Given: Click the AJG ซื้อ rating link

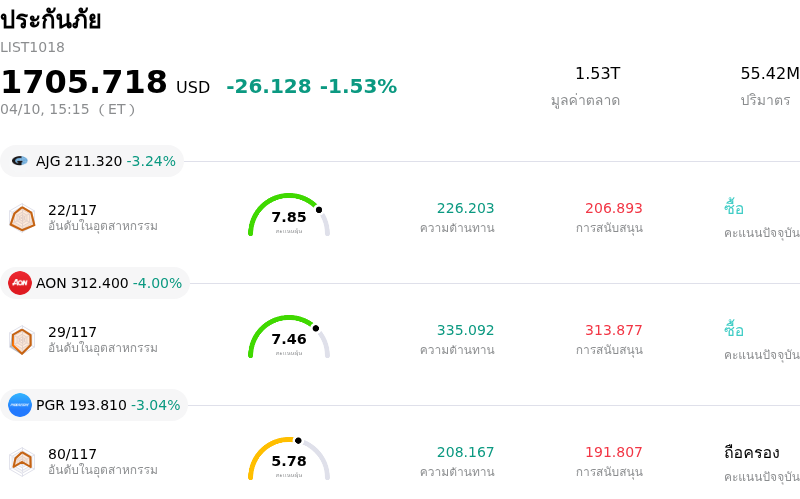Looking at the screenshot, I should click(734, 208).
